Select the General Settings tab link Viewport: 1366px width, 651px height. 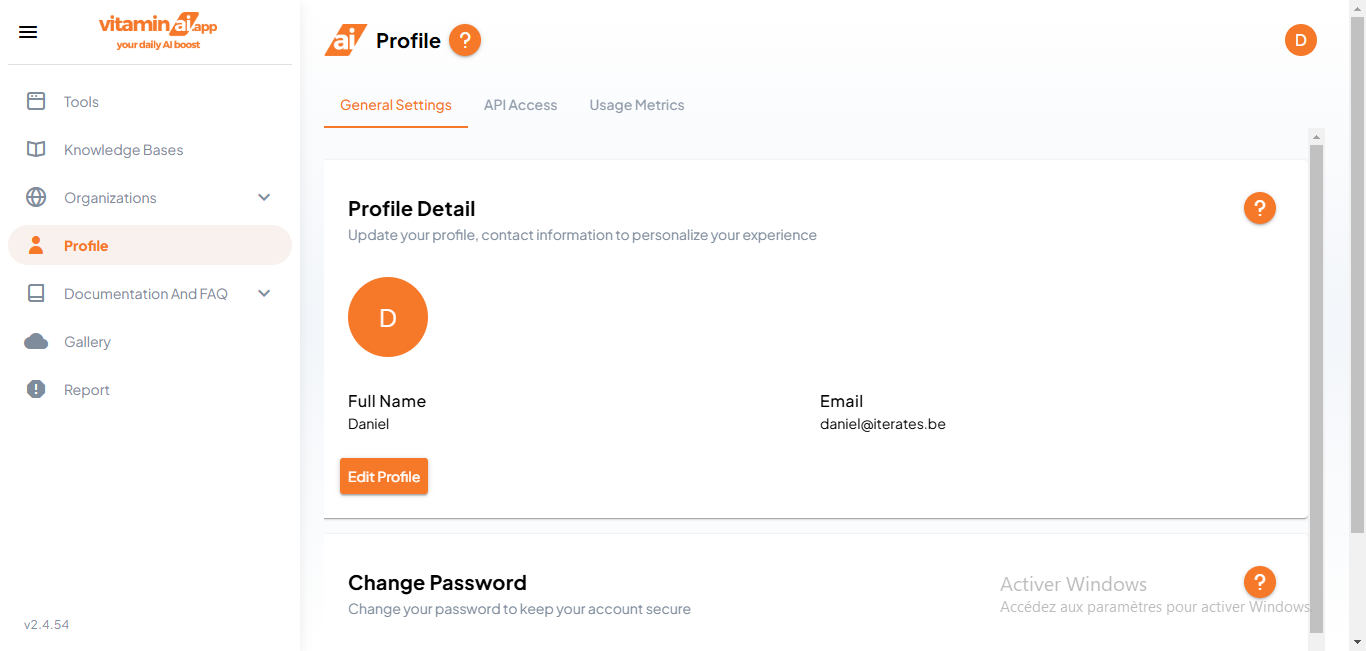[395, 104]
